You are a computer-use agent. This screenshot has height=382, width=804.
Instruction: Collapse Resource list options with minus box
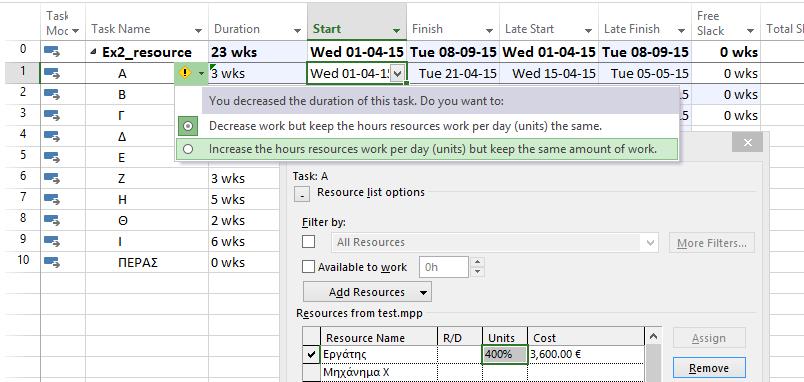pos(302,194)
